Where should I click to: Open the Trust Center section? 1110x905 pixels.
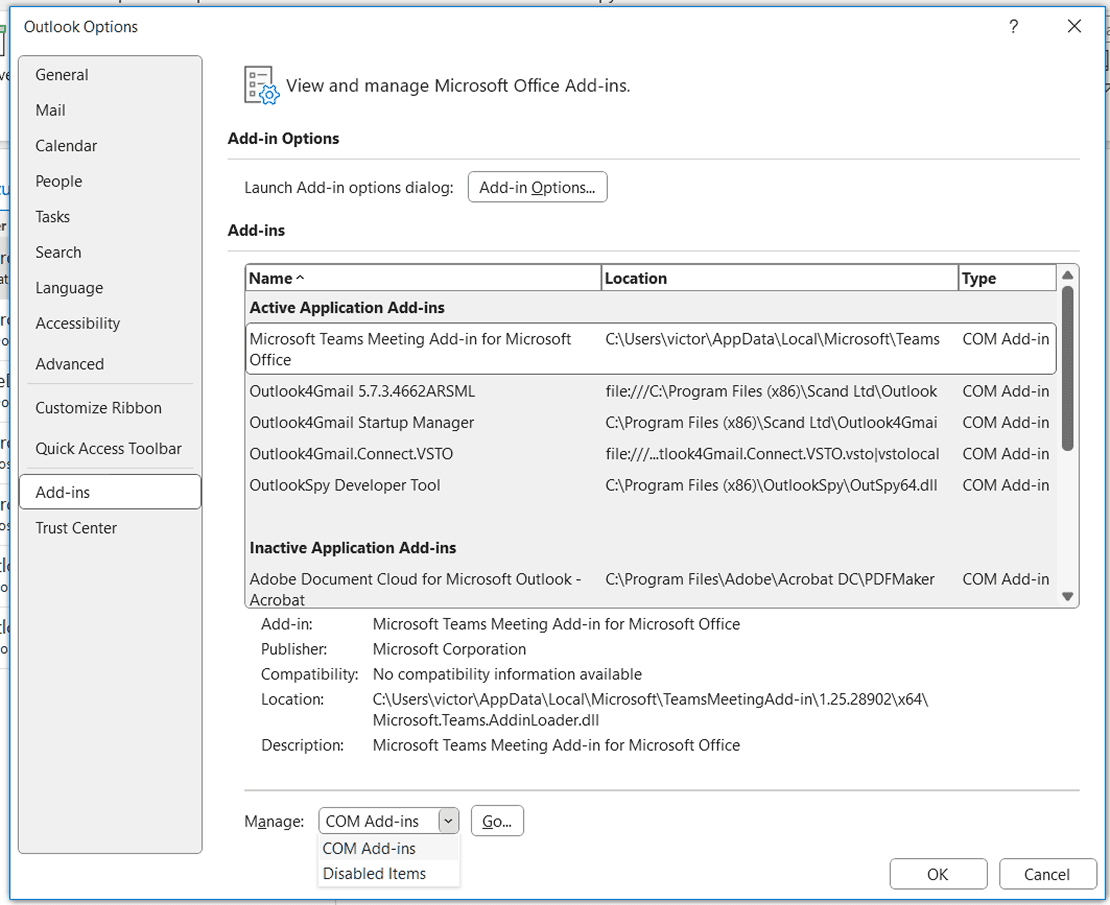[75, 528]
